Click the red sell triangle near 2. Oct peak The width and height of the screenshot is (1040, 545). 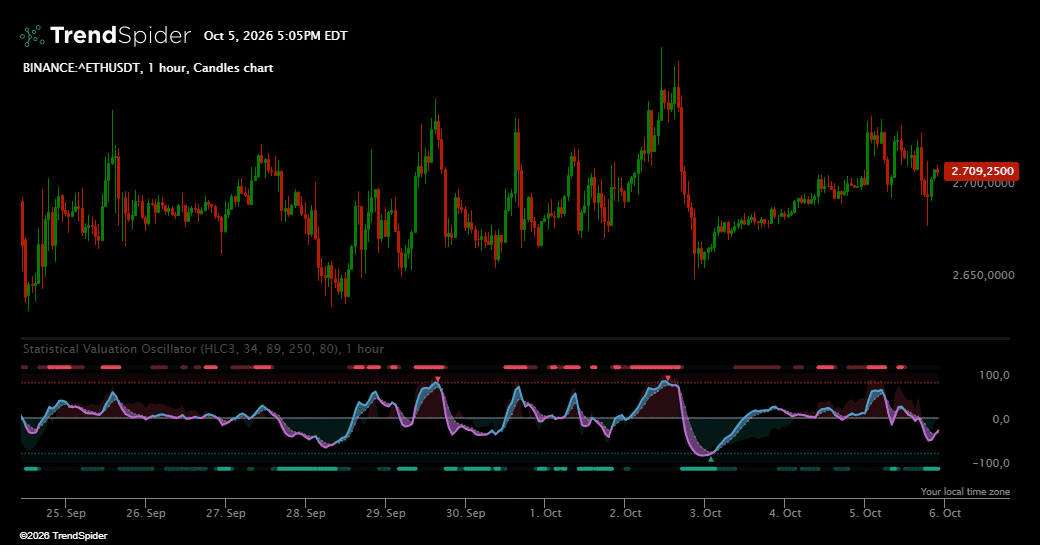point(668,380)
